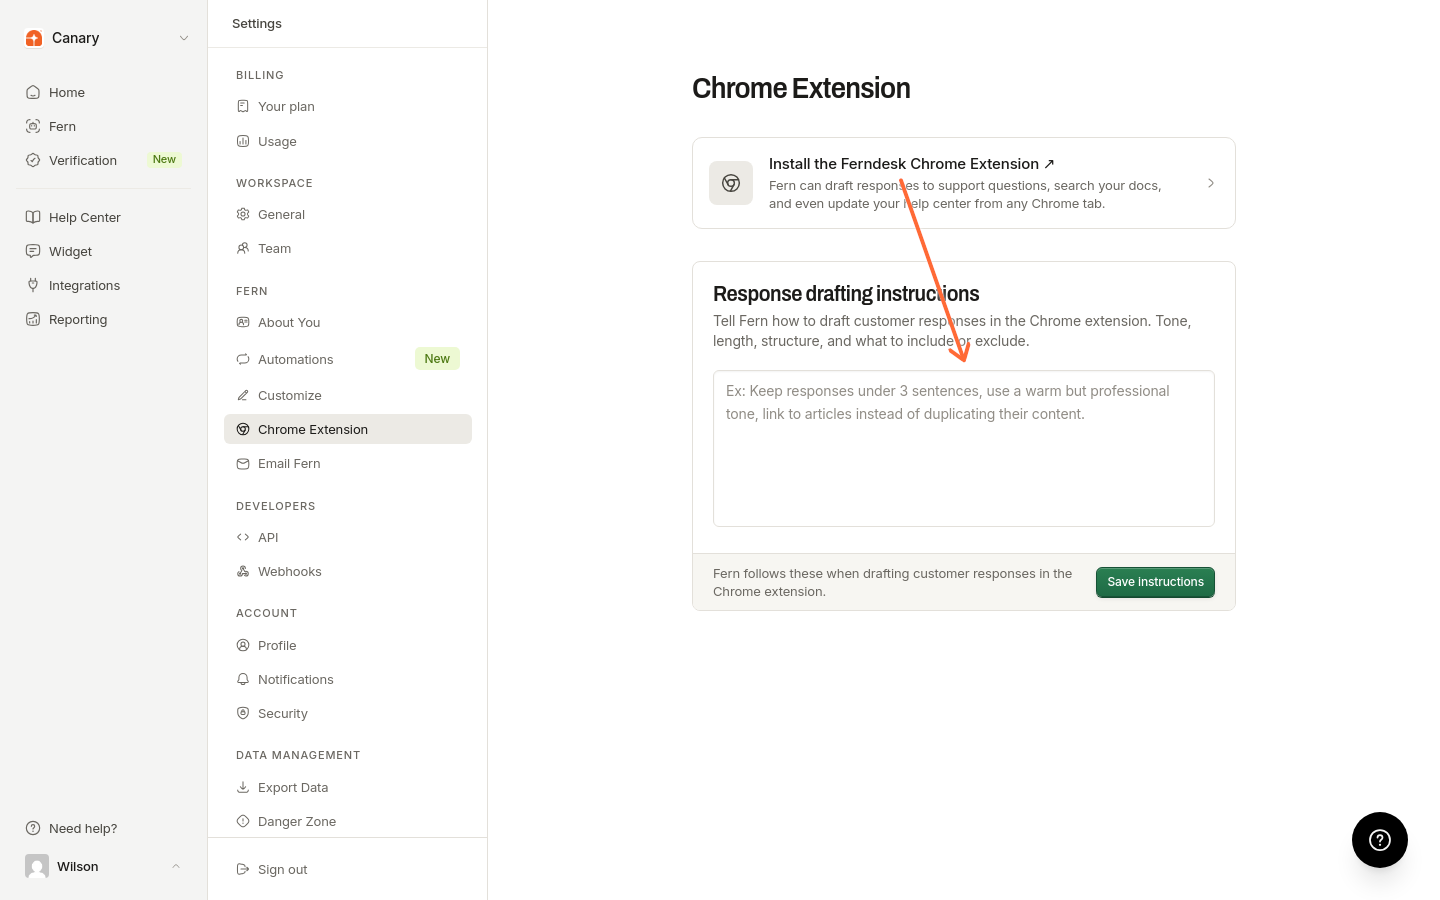The image size is (1440, 900).
Task: Click the DATA MANAGEMENT section label
Action: point(298,755)
